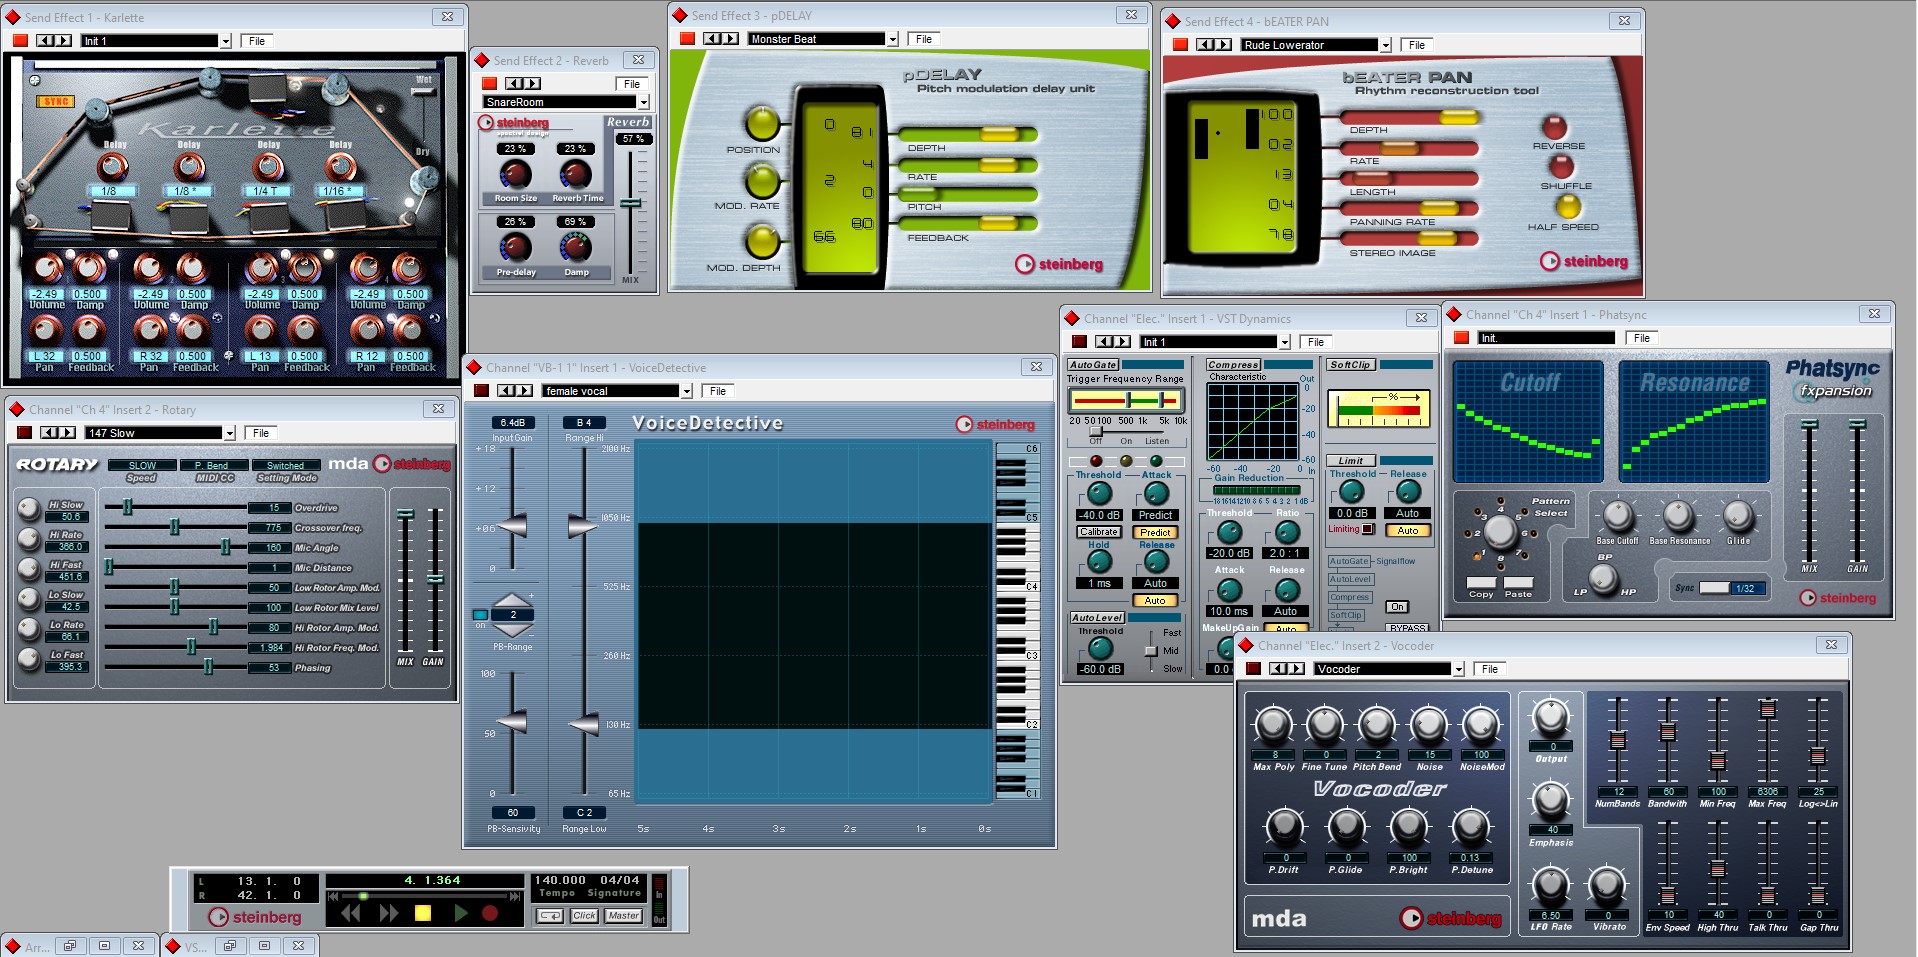Screen dimensions: 1918x957
Task: Open Monster Beat preset dropdown in pDELAY
Action: [x=893, y=39]
